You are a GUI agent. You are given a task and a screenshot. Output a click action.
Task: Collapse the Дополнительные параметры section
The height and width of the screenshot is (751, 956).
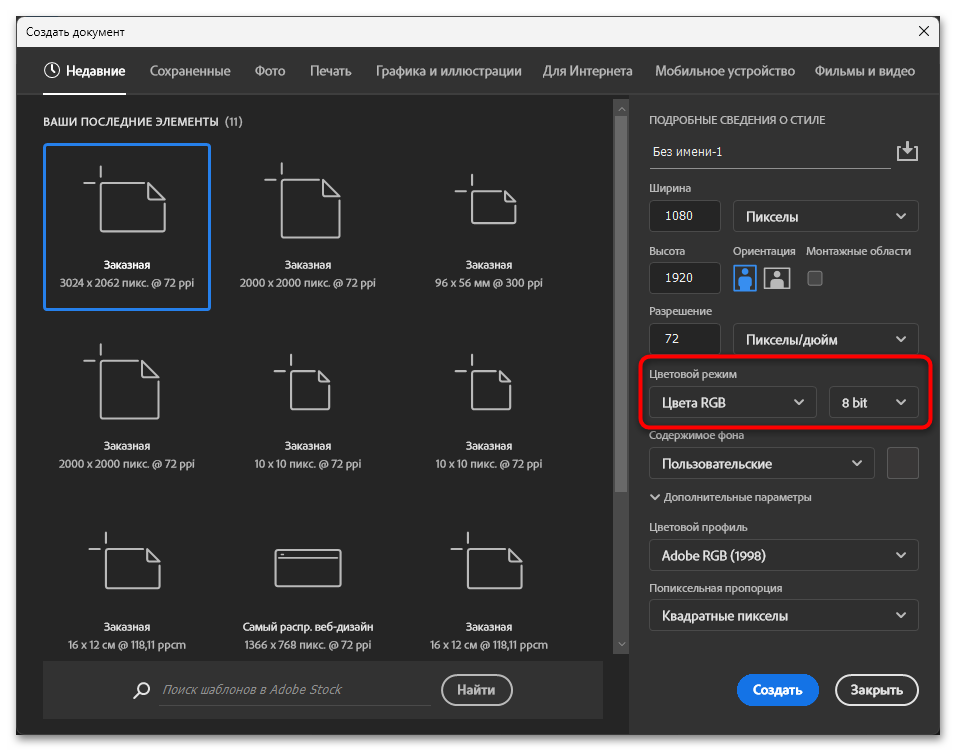click(730, 497)
